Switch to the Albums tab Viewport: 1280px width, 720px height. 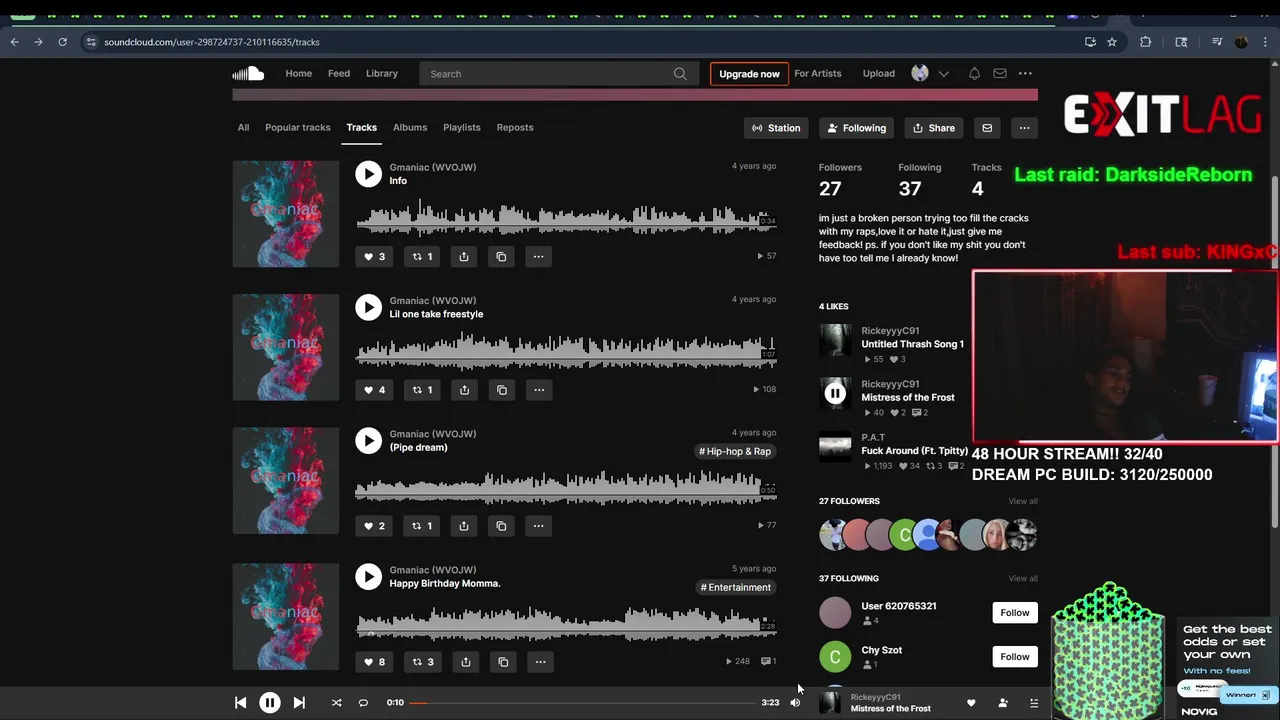click(x=410, y=128)
